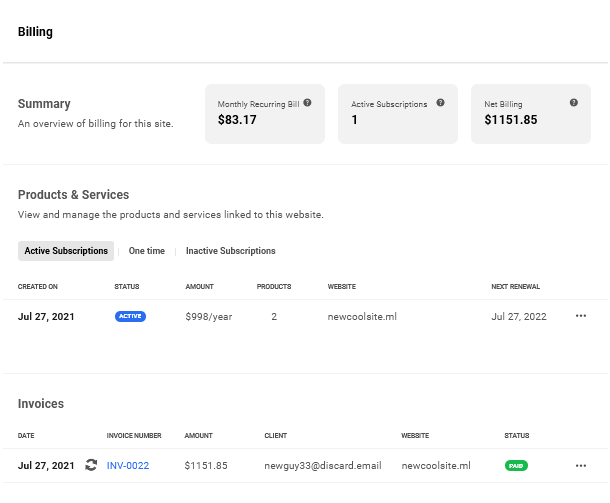Click newcoolsite.ml in the subscription row
The image size is (610, 503).
click(362, 317)
